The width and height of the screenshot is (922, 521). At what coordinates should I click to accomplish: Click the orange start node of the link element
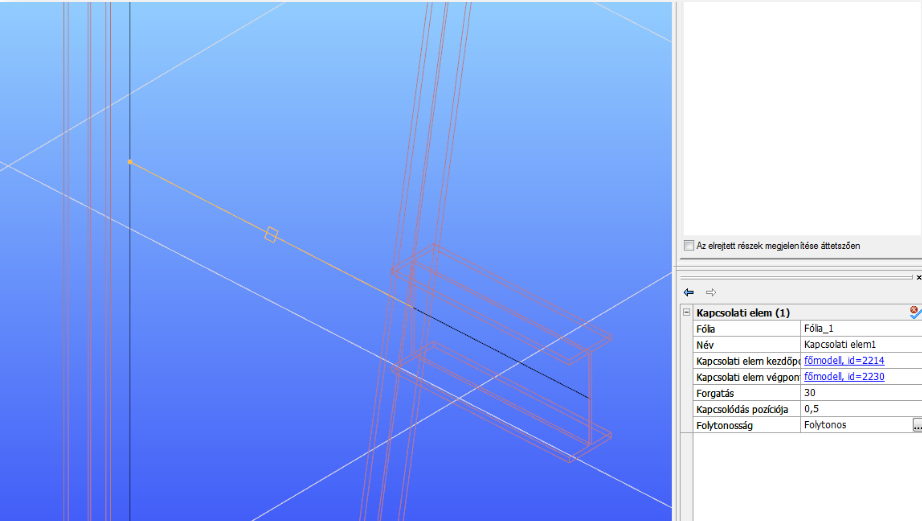(x=130, y=162)
